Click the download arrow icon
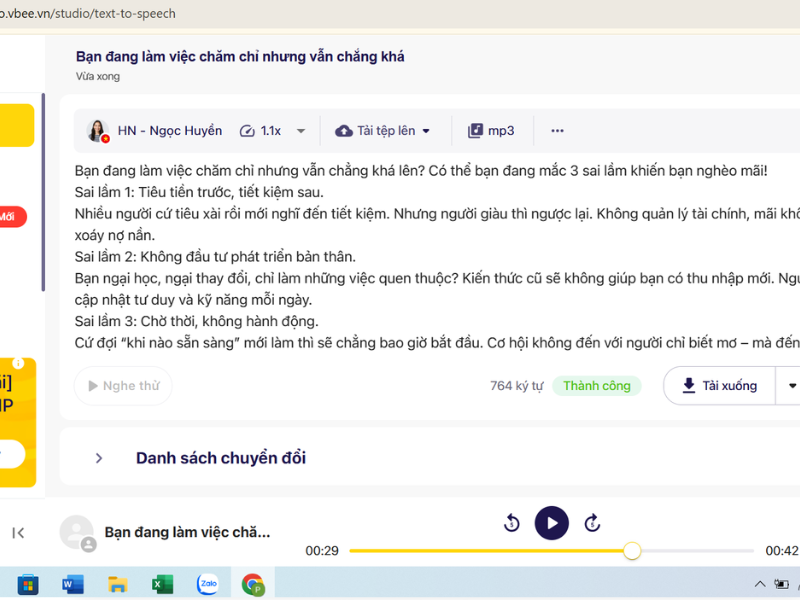 (689, 386)
